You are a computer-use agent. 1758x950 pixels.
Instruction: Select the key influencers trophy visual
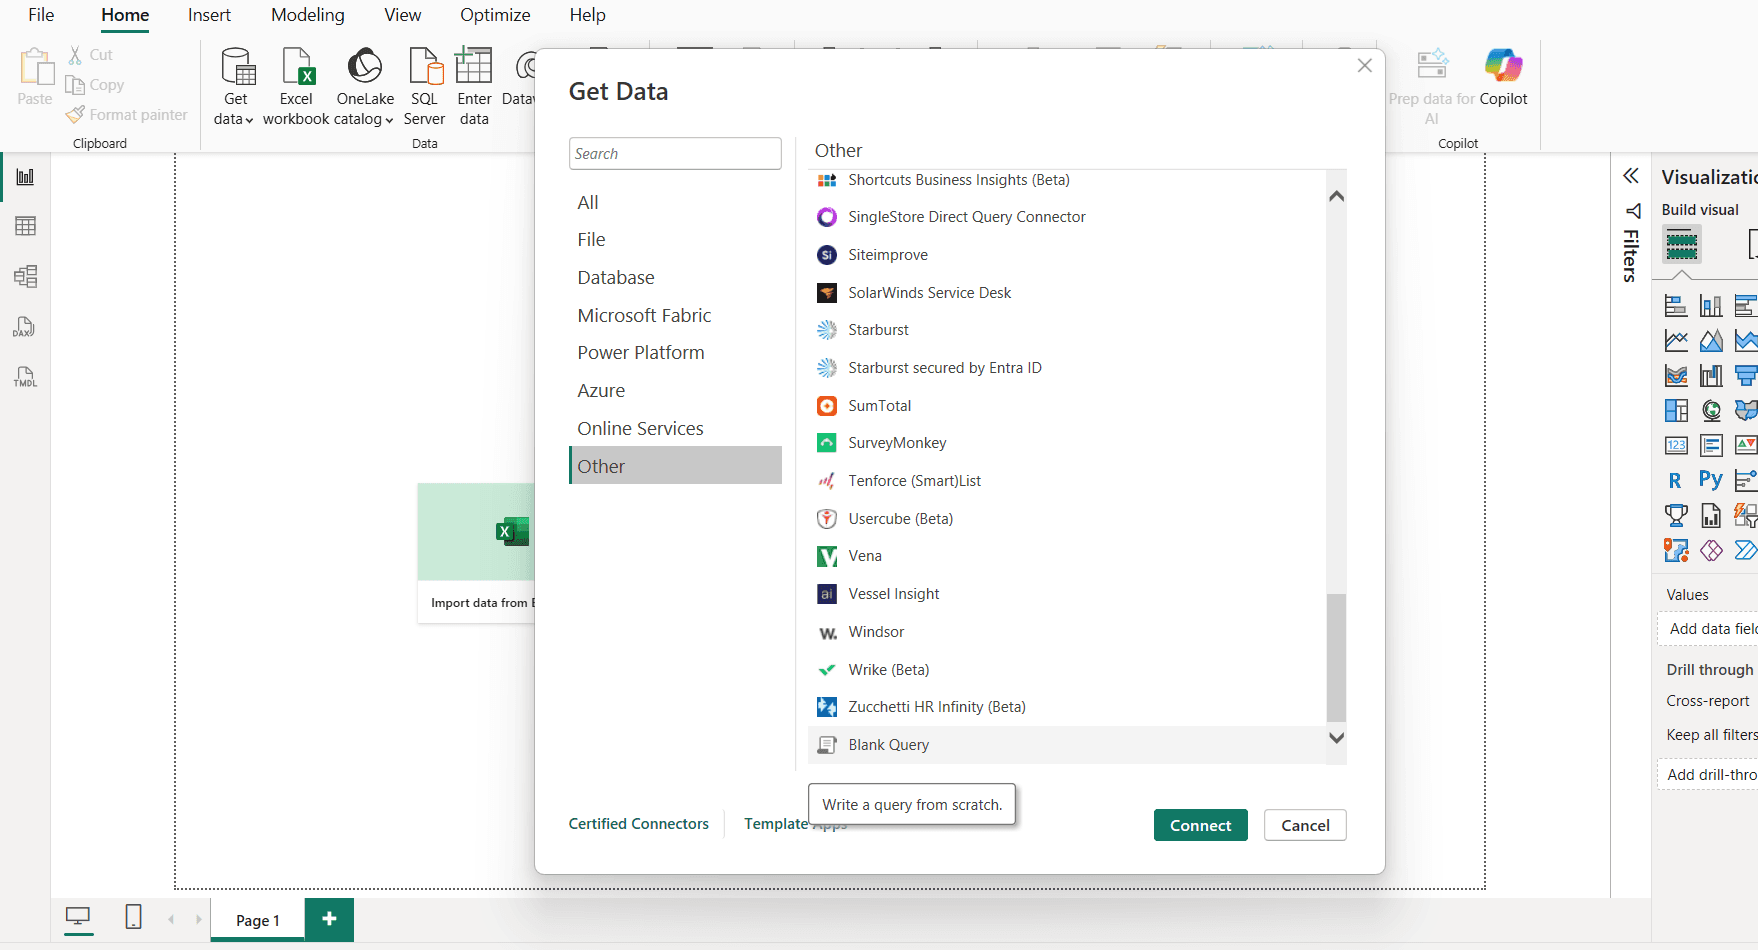pos(1676,516)
